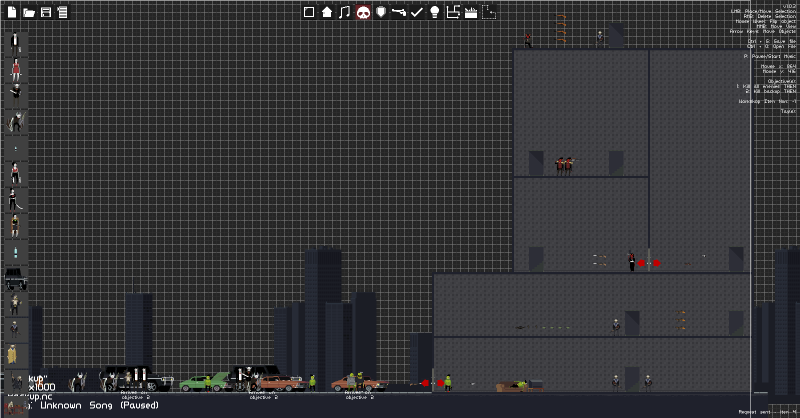Open the folder load icon
800x418 pixels.
(x=29, y=12)
